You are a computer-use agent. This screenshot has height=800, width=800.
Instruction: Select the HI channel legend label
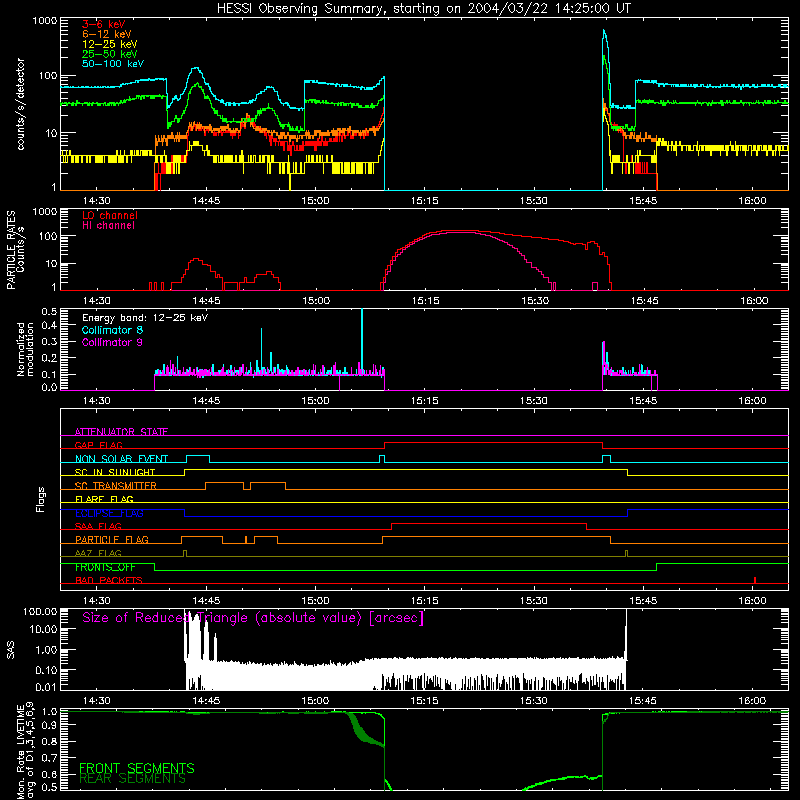(x=109, y=226)
